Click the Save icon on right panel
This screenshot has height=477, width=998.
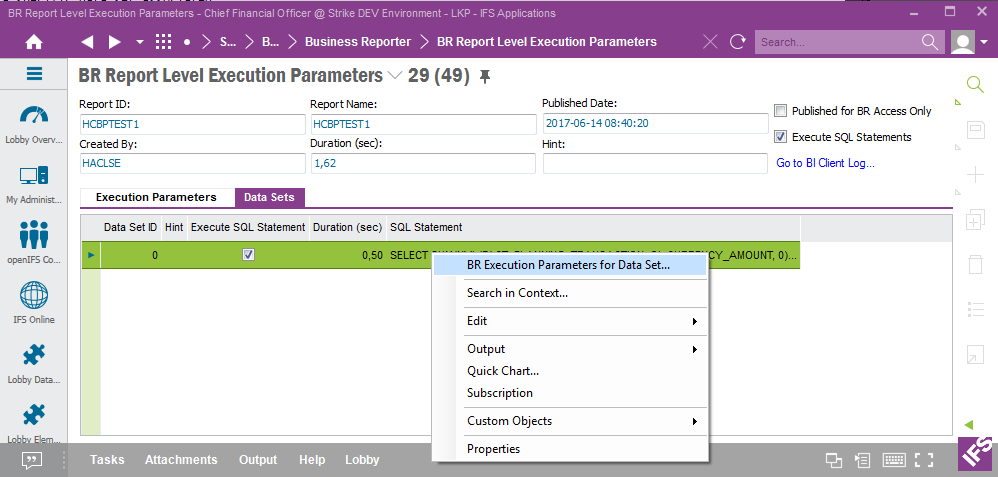[976, 130]
